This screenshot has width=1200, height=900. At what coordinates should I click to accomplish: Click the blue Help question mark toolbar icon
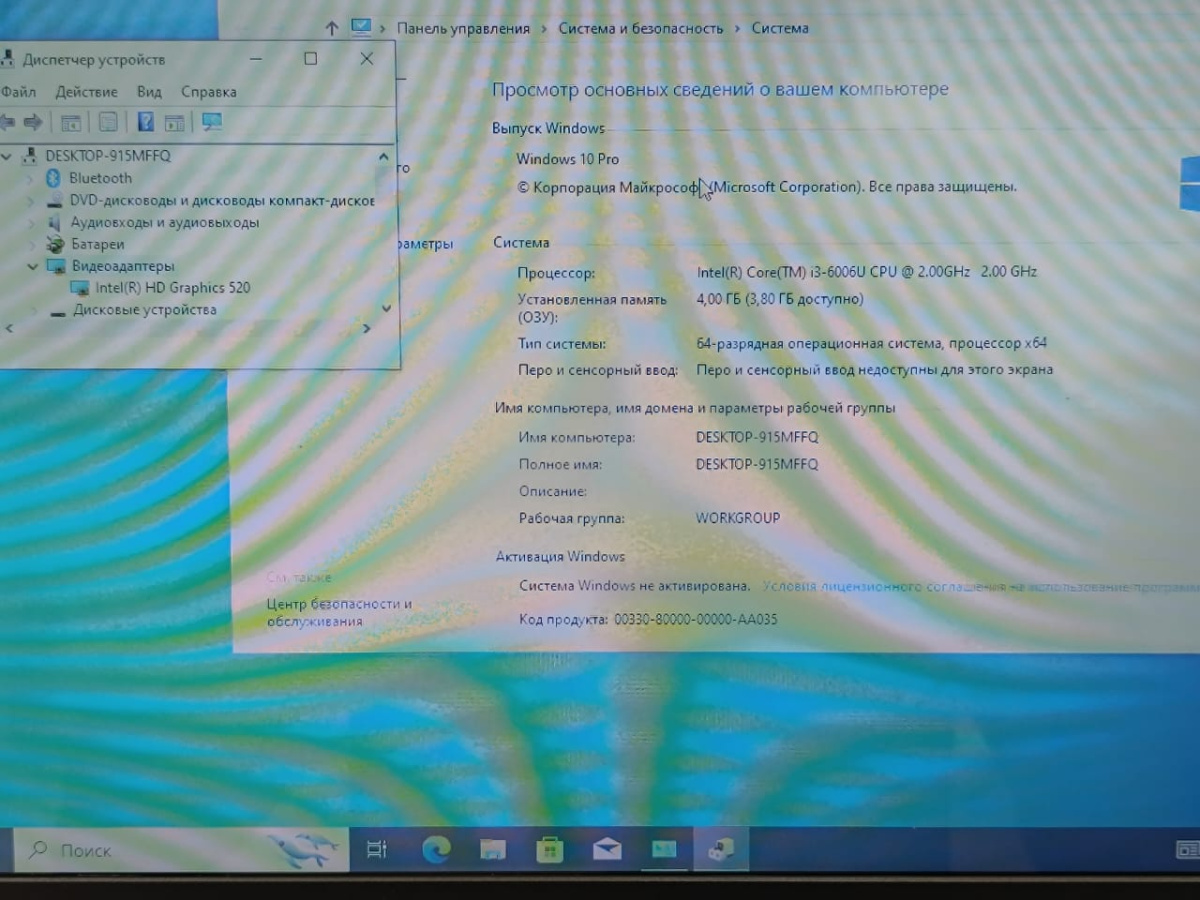[x=145, y=122]
